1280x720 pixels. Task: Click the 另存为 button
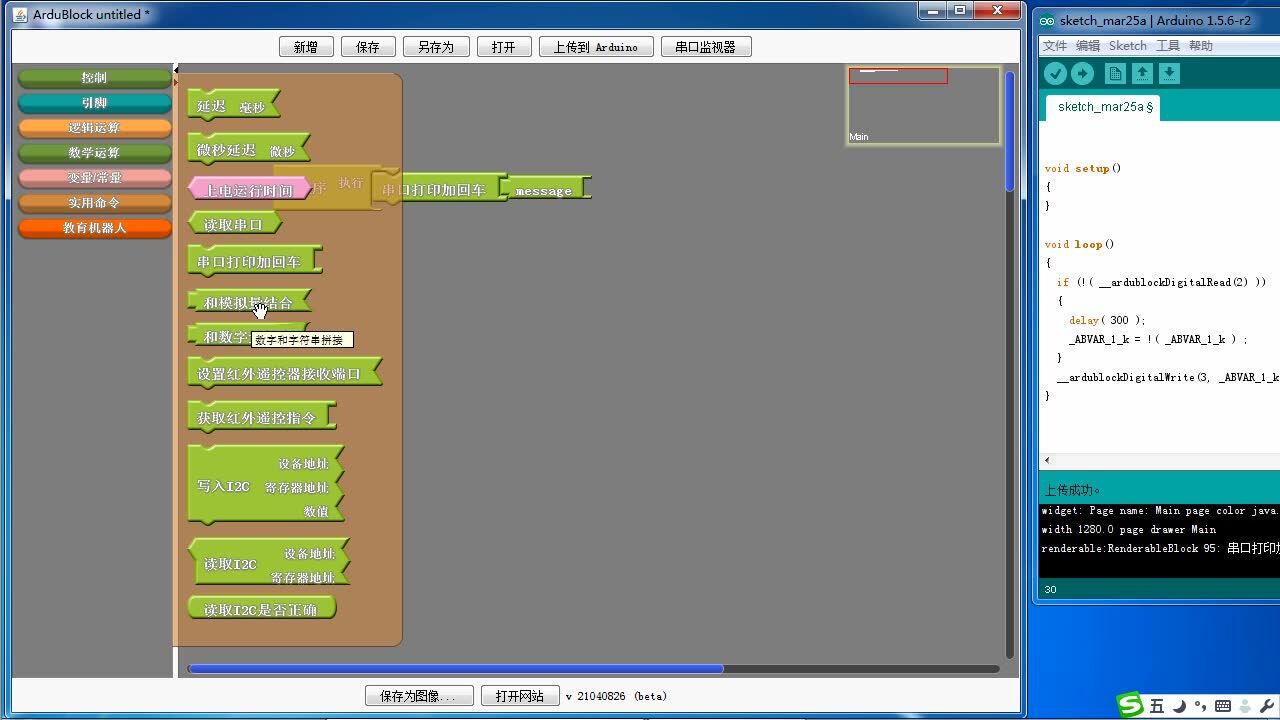[x=436, y=47]
